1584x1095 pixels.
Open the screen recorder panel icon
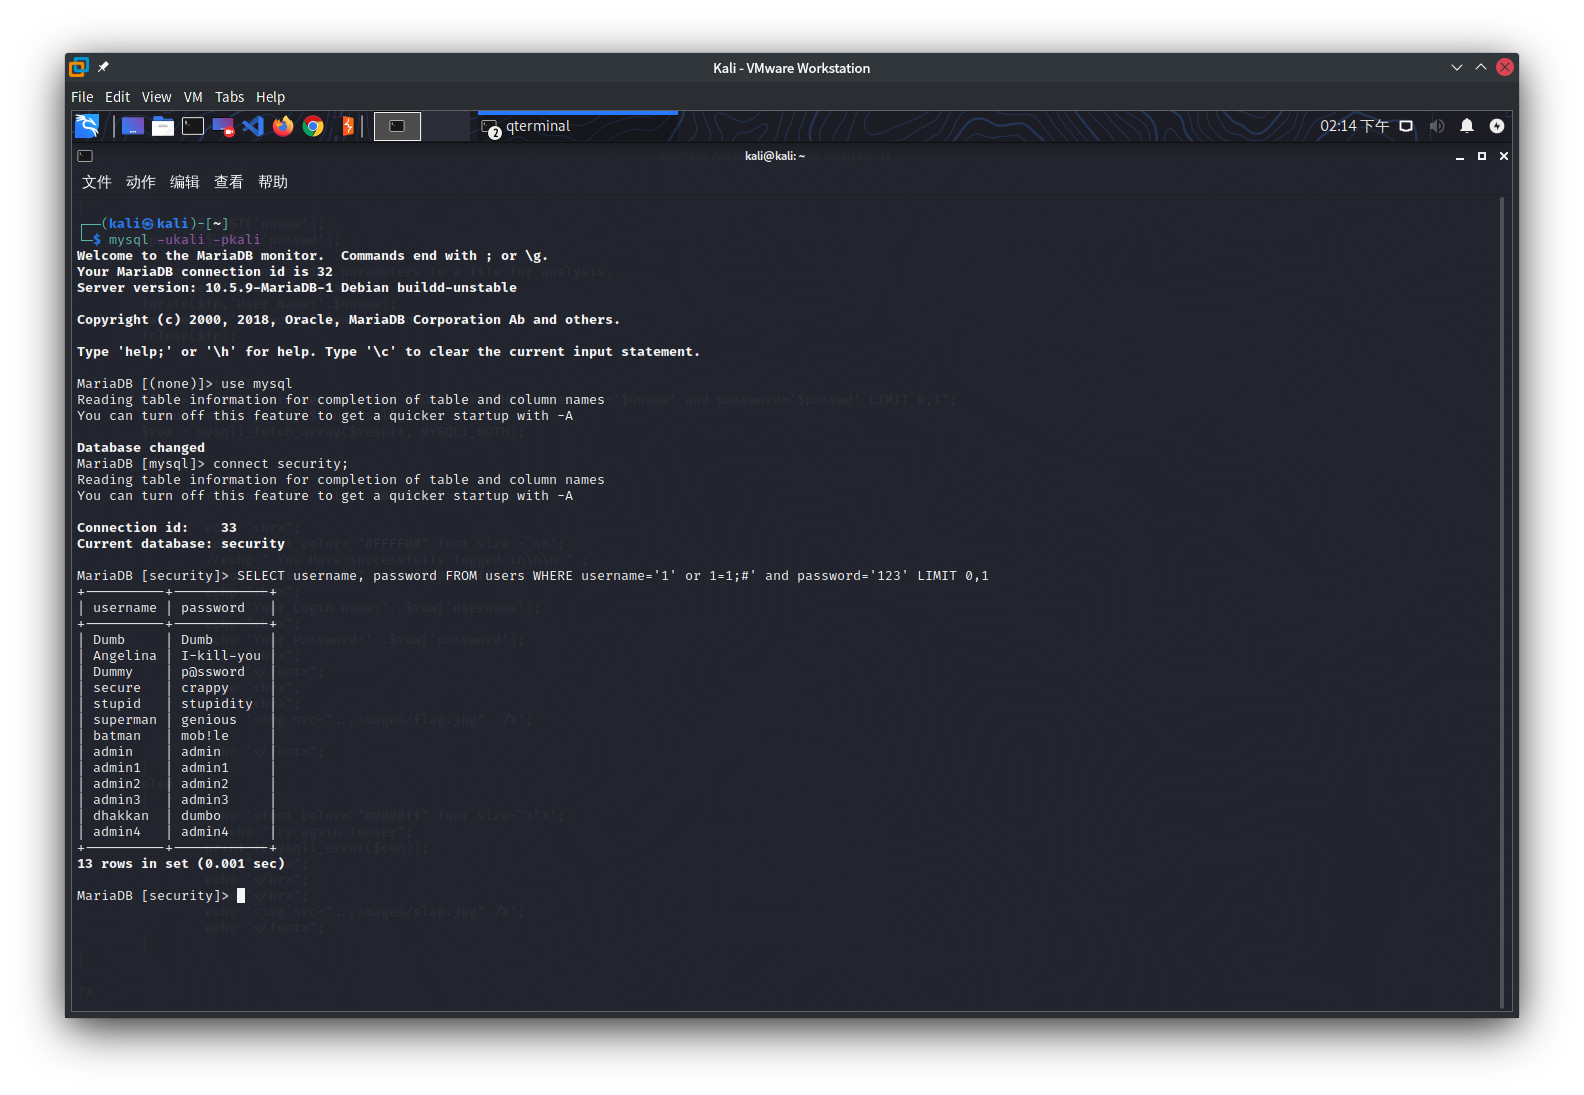coord(223,126)
